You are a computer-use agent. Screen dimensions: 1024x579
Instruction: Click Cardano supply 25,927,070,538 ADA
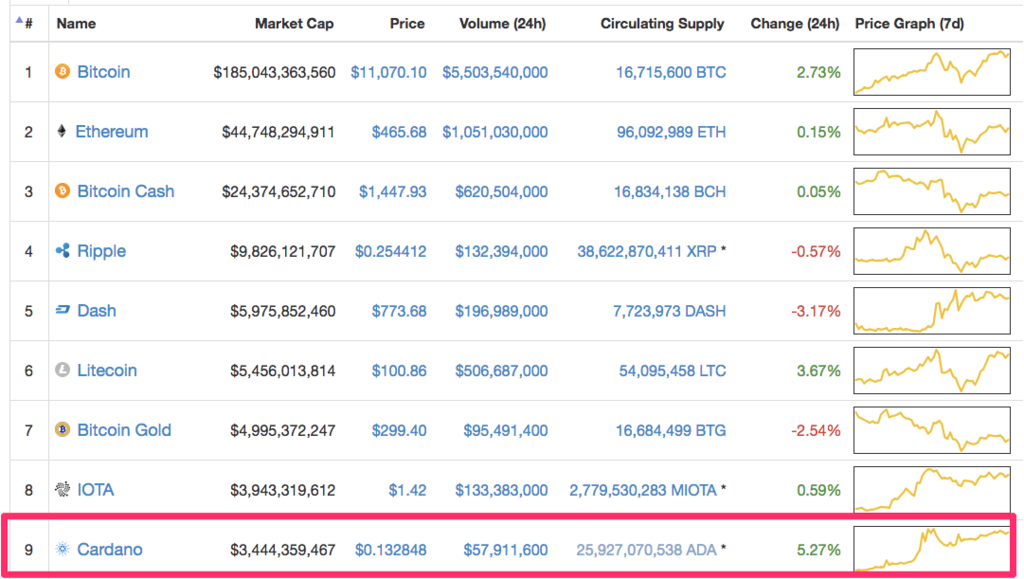coord(647,550)
